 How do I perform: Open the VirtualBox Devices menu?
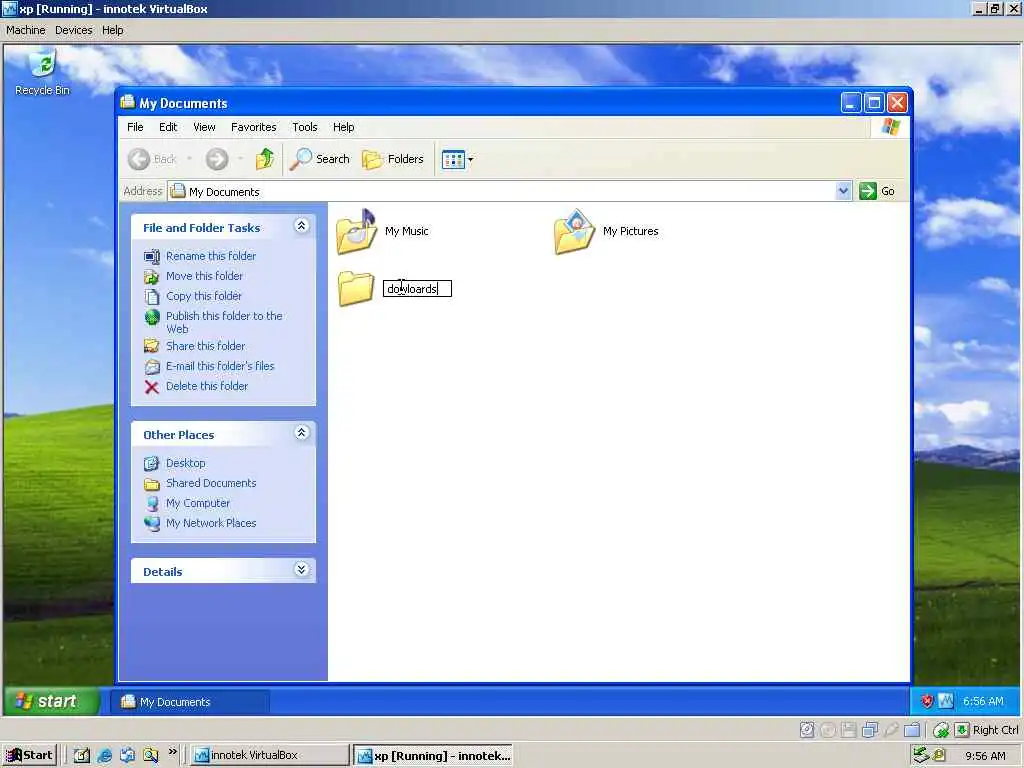73,30
